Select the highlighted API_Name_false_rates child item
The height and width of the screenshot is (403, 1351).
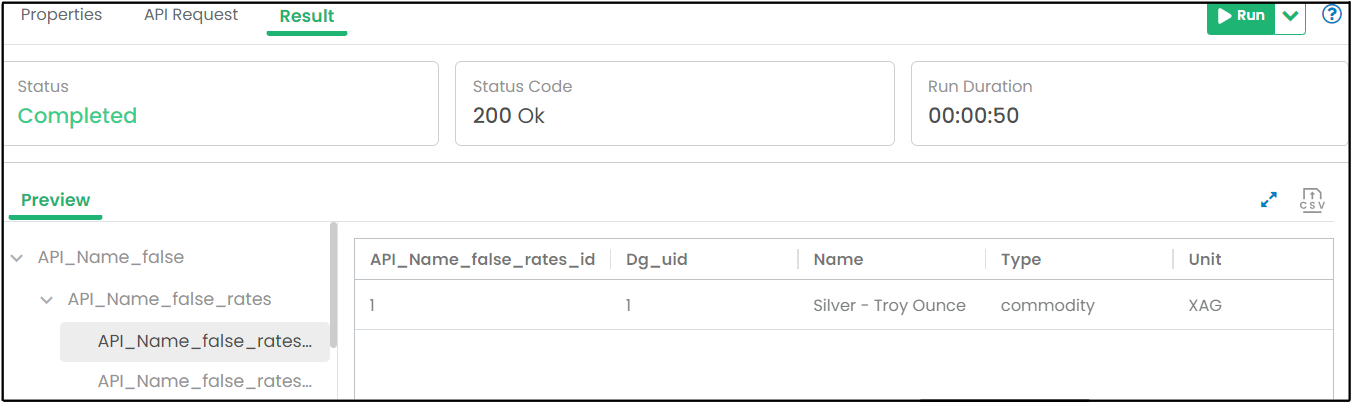point(204,342)
